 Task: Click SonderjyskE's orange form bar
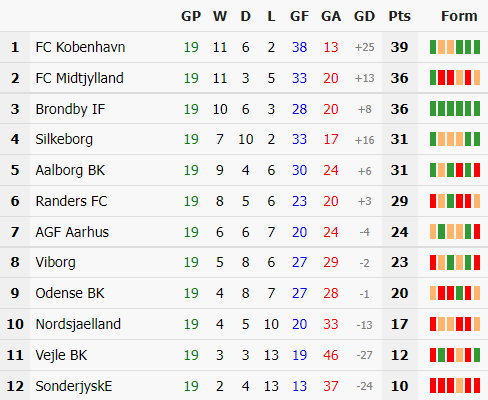(x=459, y=386)
